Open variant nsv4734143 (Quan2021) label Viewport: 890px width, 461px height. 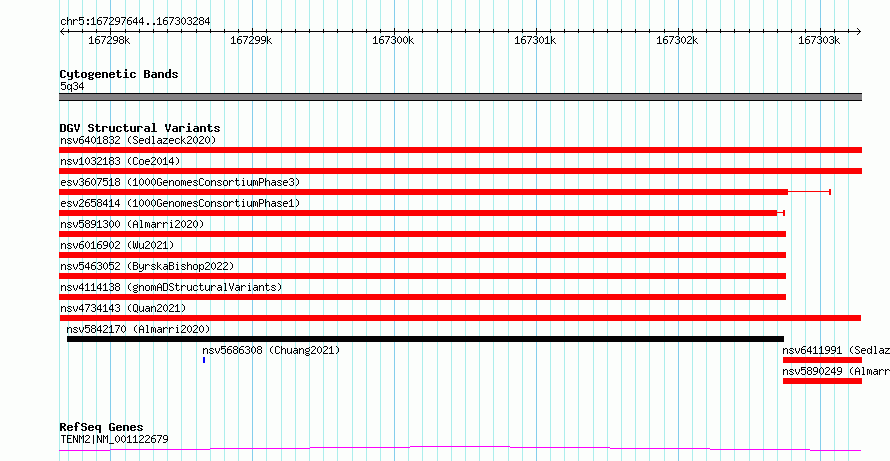(x=123, y=308)
